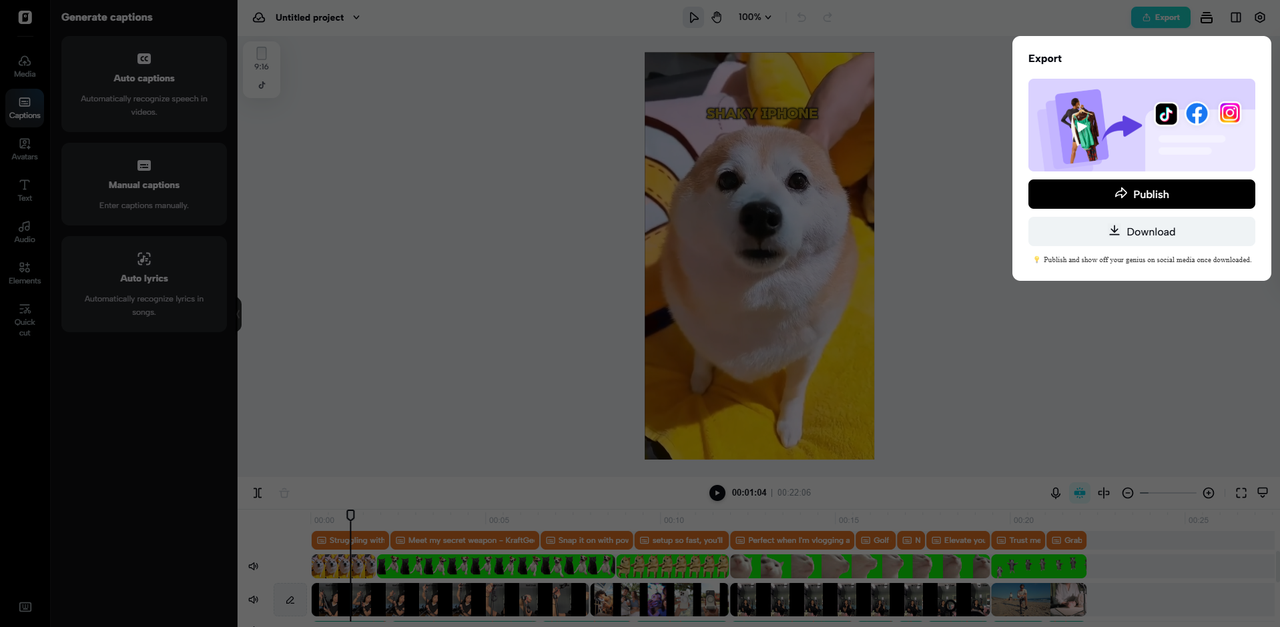Switch to the Media tab
This screenshot has width=1280, height=627.
coord(24,65)
